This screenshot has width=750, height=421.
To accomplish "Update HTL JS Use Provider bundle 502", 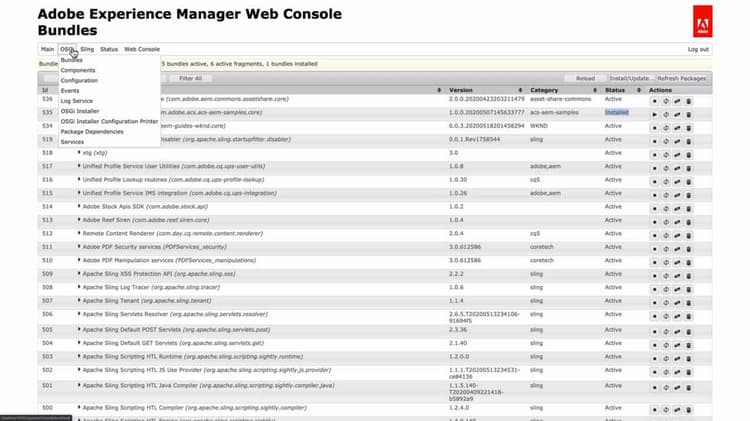I will pyautogui.click(x=677, y=372).
